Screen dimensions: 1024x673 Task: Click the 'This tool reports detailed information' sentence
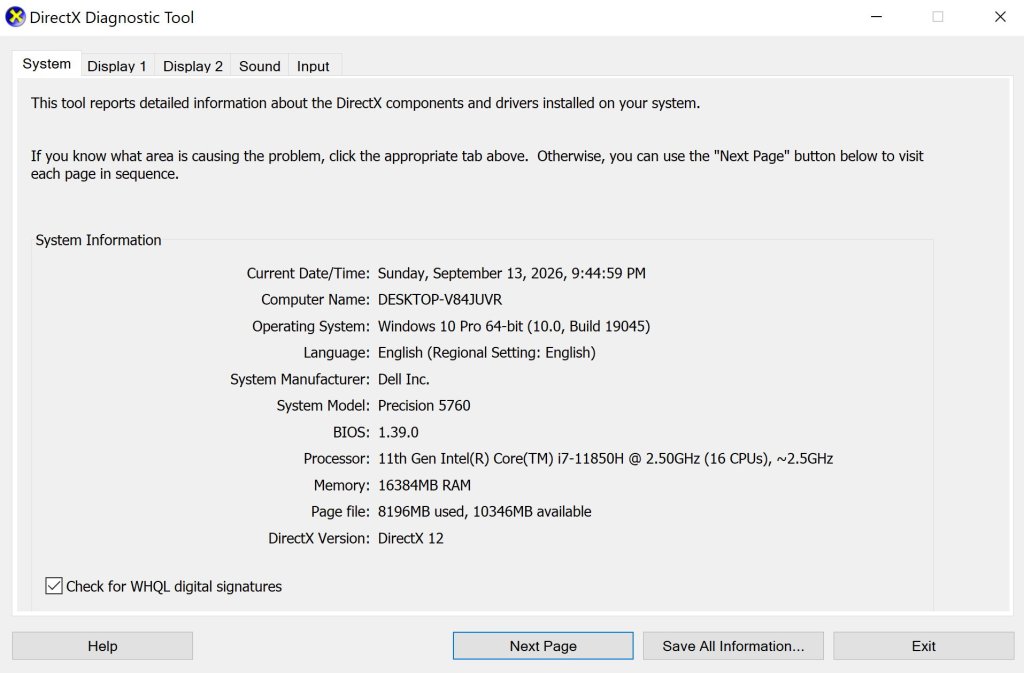(365, 103)
